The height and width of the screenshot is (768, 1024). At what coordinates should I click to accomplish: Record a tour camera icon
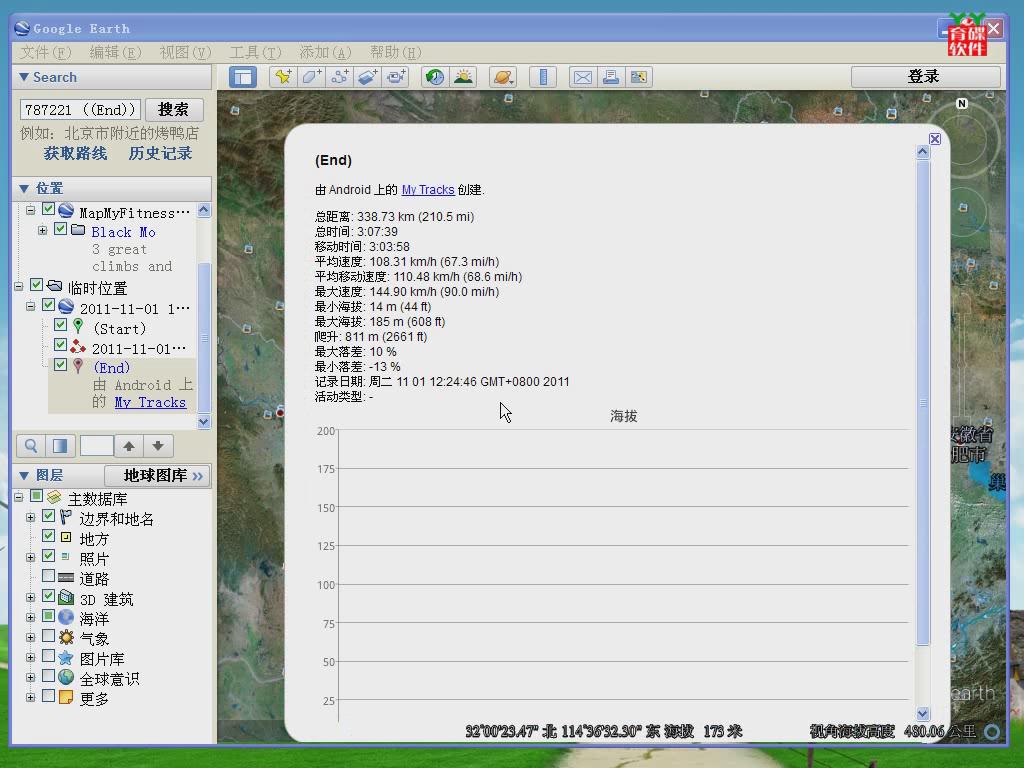pos(395,77)
